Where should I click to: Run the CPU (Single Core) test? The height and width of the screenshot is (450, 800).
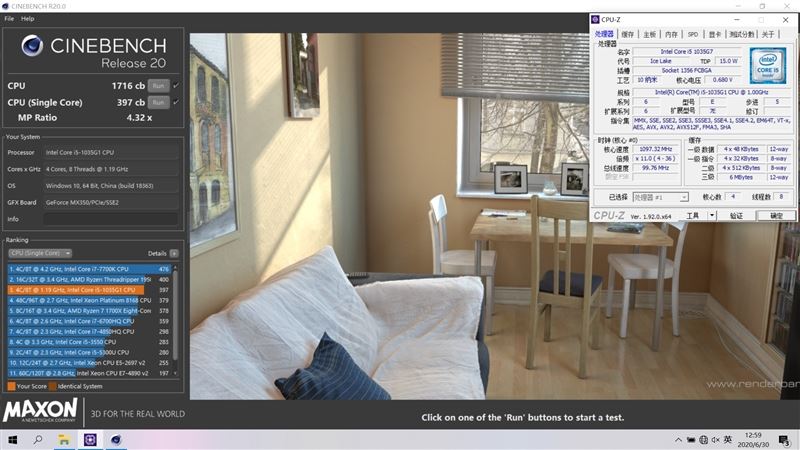click(x=158, y=102)
